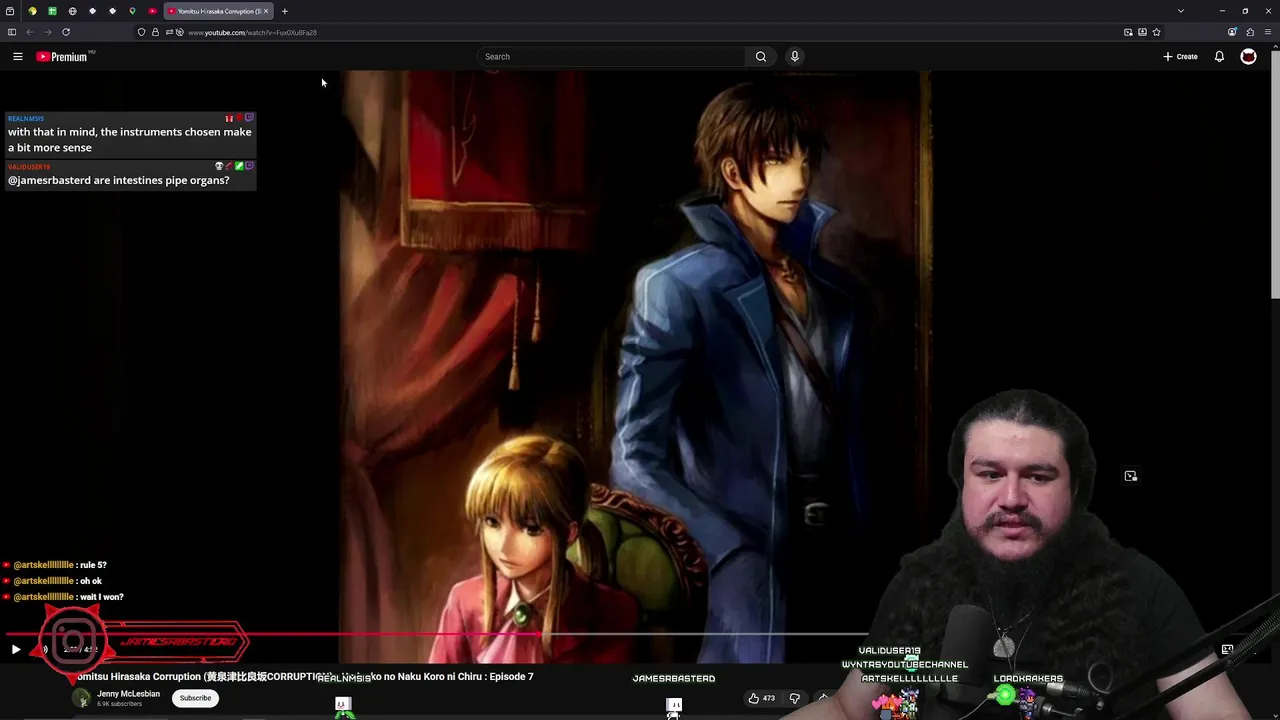Click the YouTube search input field

(x=611, y=57)
